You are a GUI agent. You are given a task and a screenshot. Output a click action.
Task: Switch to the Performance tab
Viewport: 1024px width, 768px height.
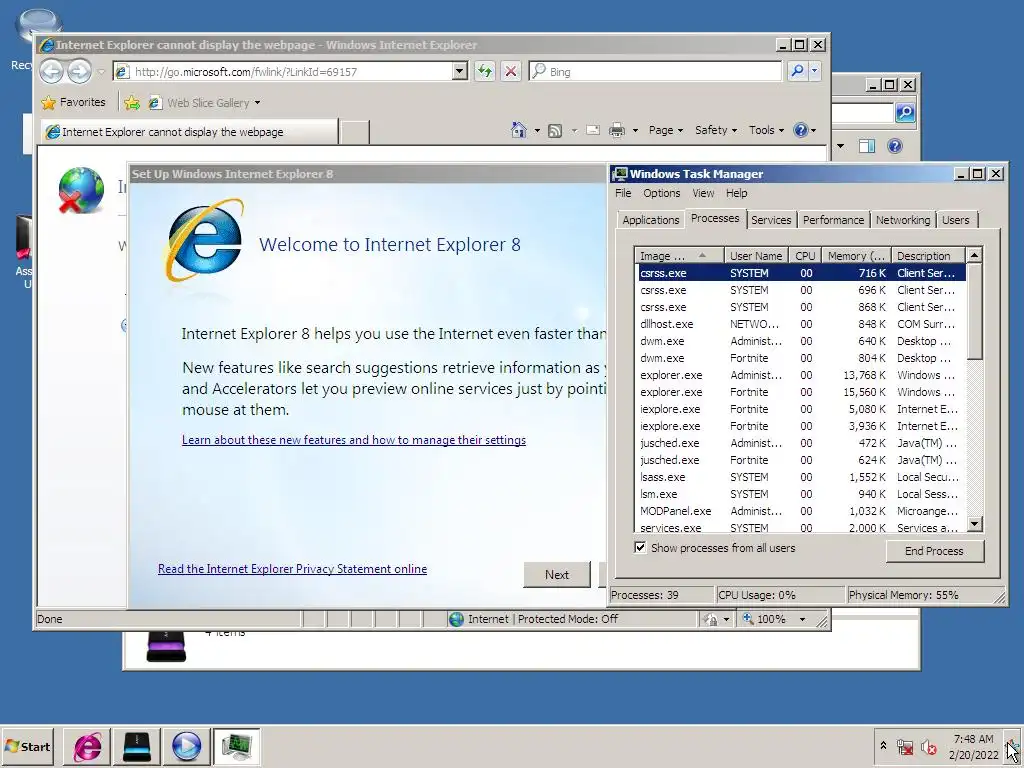[x=833, y=220]
